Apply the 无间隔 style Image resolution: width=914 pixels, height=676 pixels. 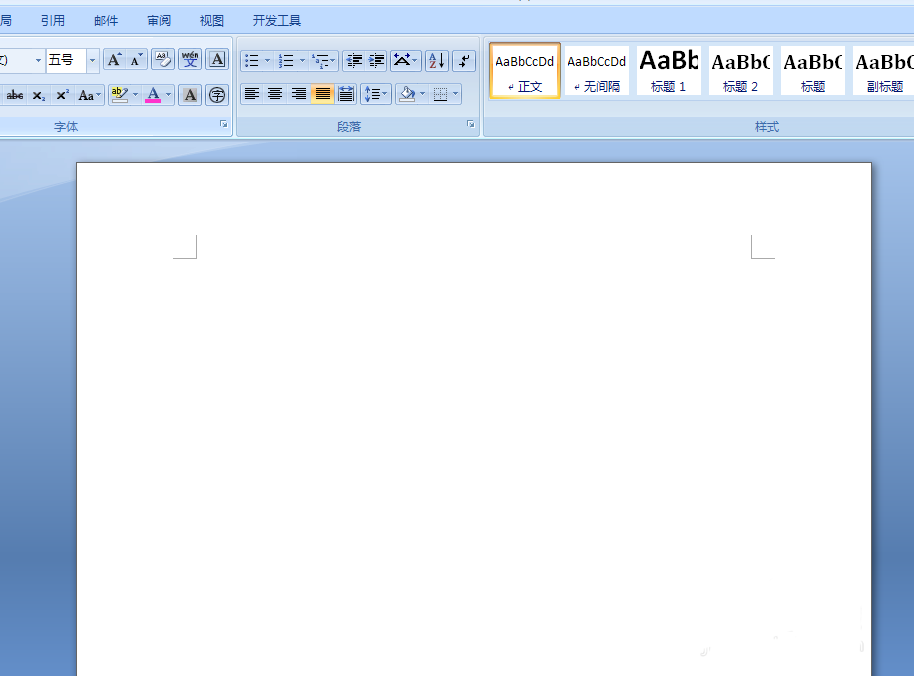[x=597, y=70]
